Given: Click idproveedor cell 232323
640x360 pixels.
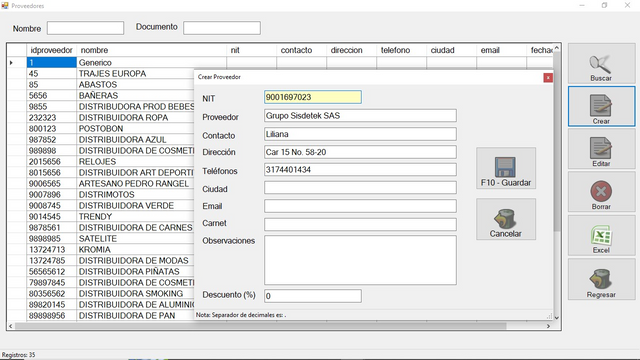Looking at the screenshot, I should coord(51,118).
